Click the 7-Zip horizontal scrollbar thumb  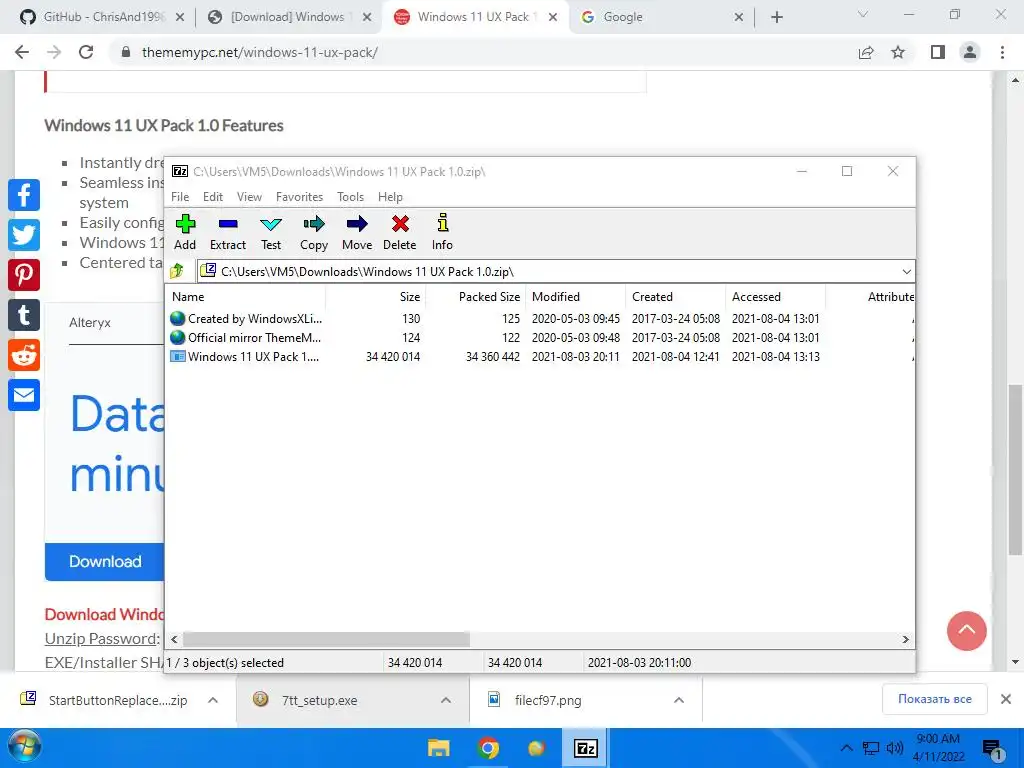[x=326, y=639]
